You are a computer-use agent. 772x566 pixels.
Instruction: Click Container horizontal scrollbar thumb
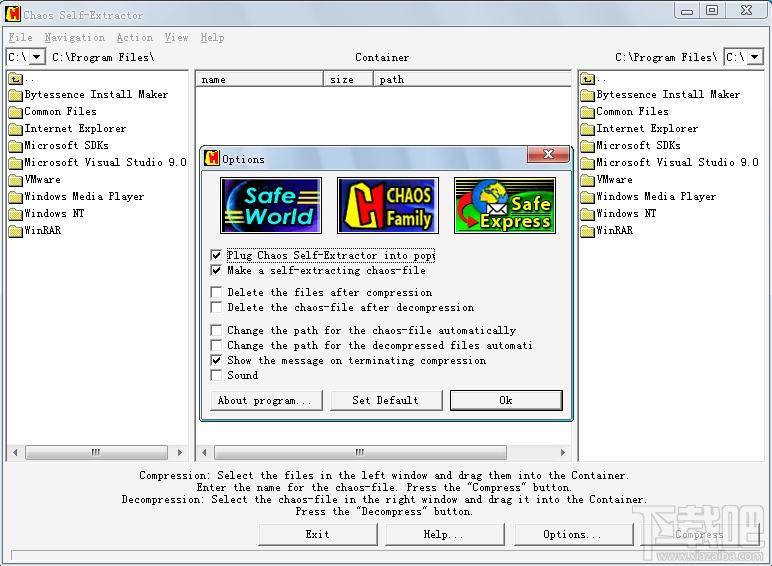(x=360, y=452)
